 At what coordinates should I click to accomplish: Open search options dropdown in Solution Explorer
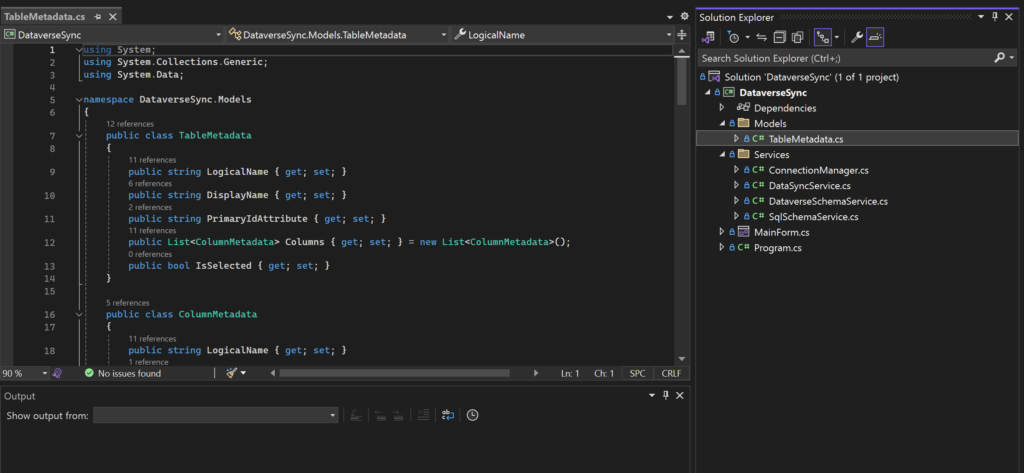click(1012, 58)
